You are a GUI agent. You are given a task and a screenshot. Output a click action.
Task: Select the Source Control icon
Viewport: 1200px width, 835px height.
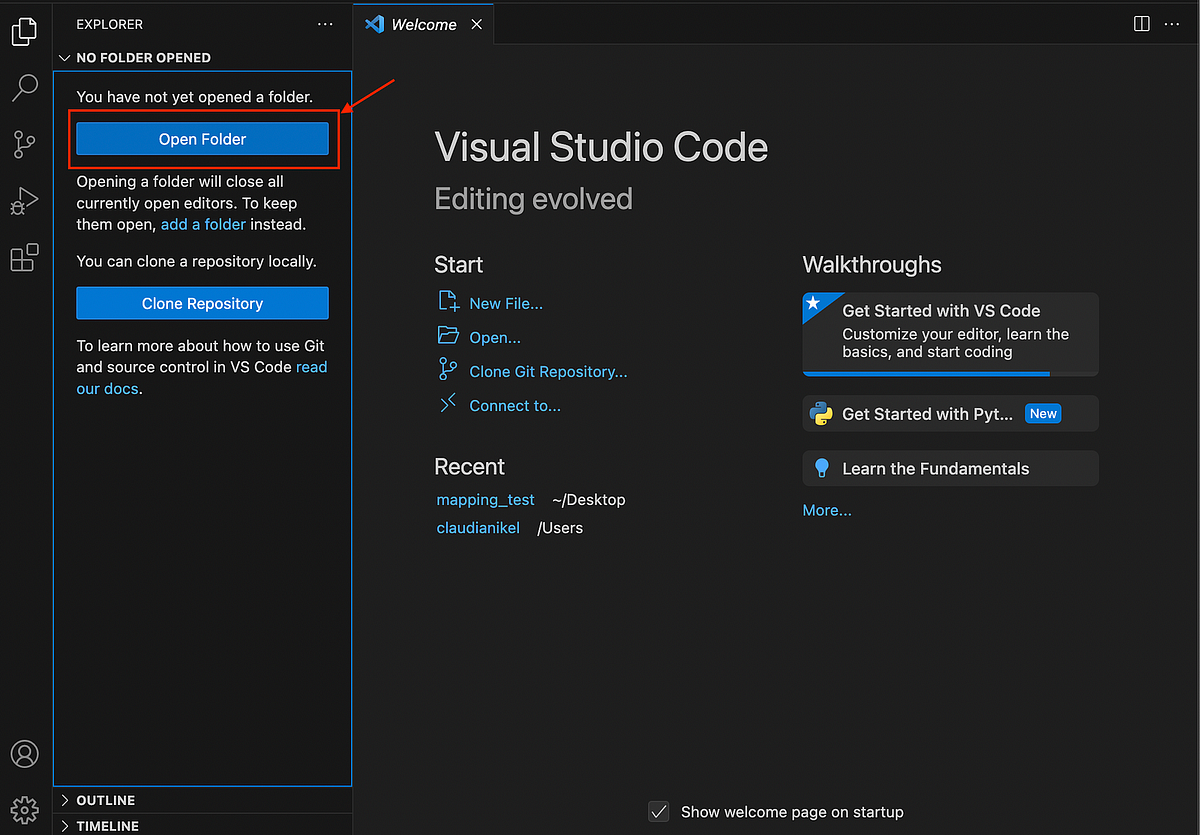click(x=24, y=144)
